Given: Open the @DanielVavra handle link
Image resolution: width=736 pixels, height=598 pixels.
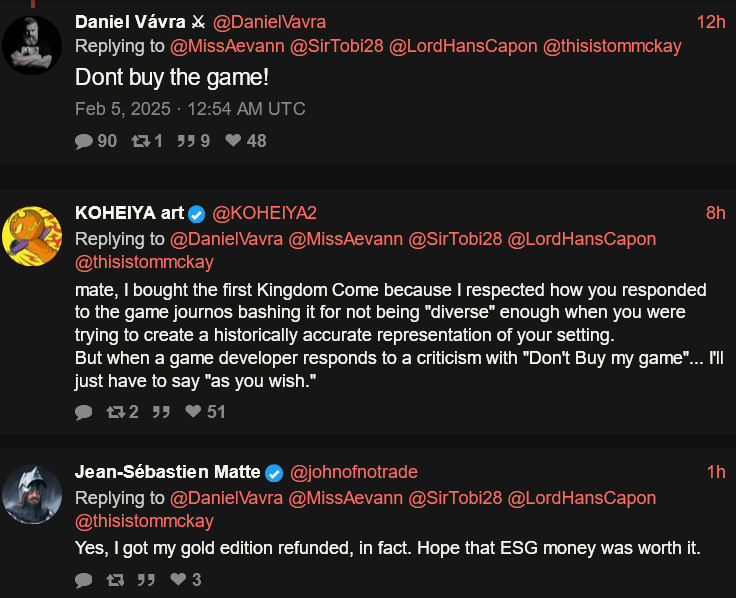Looking at the screenshot, I should click(x=269, y=22).
